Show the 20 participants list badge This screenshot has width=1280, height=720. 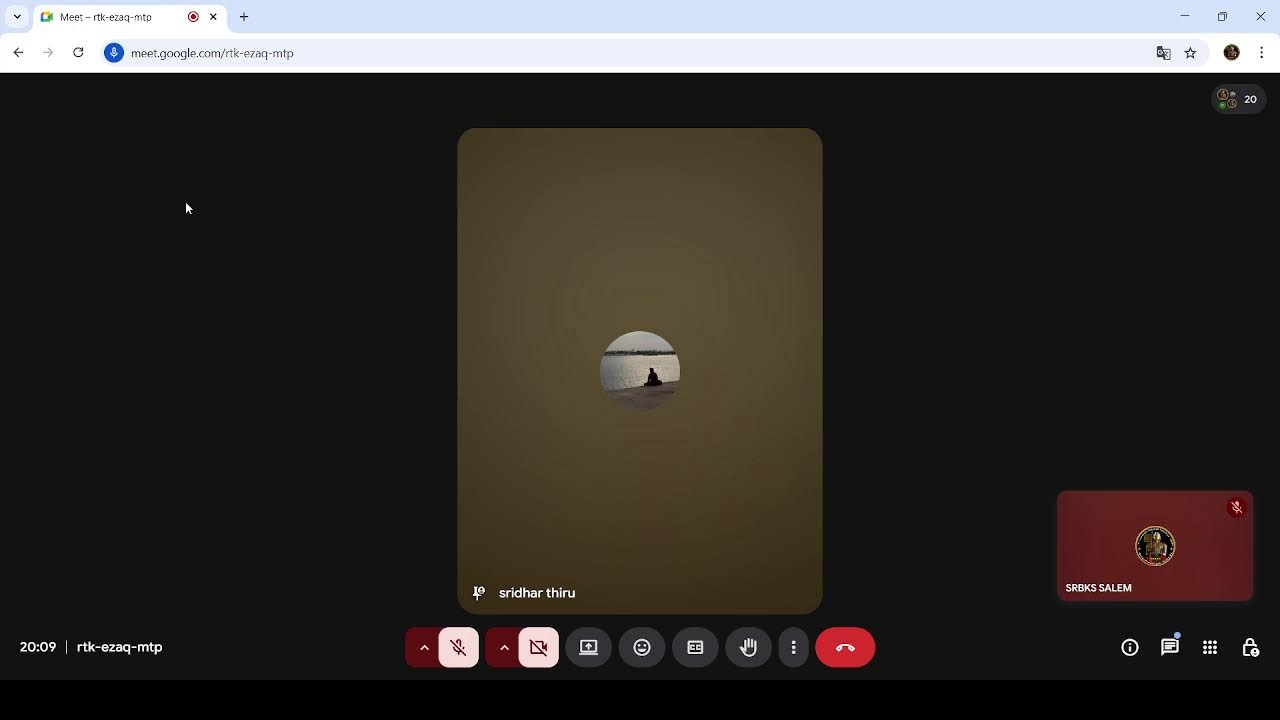click(1239, 99)
